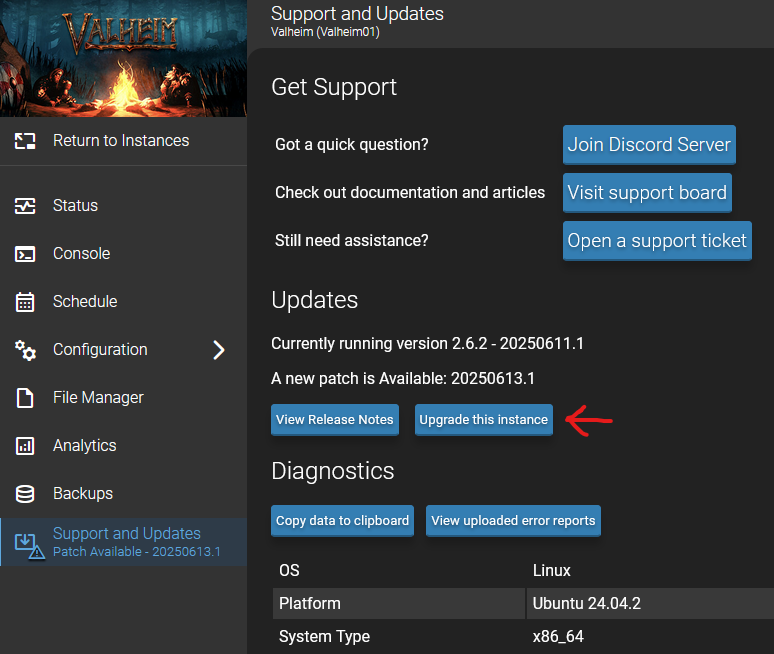Expand the Configuration submenu chevron
Screen dimensions: 774x654
[x=219, y=350]
